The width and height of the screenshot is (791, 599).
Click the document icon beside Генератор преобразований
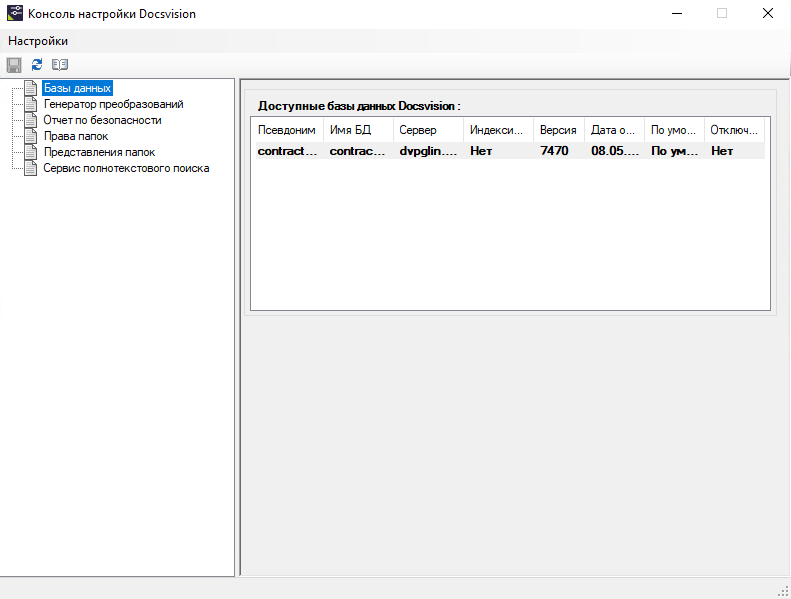click(31, 104)
